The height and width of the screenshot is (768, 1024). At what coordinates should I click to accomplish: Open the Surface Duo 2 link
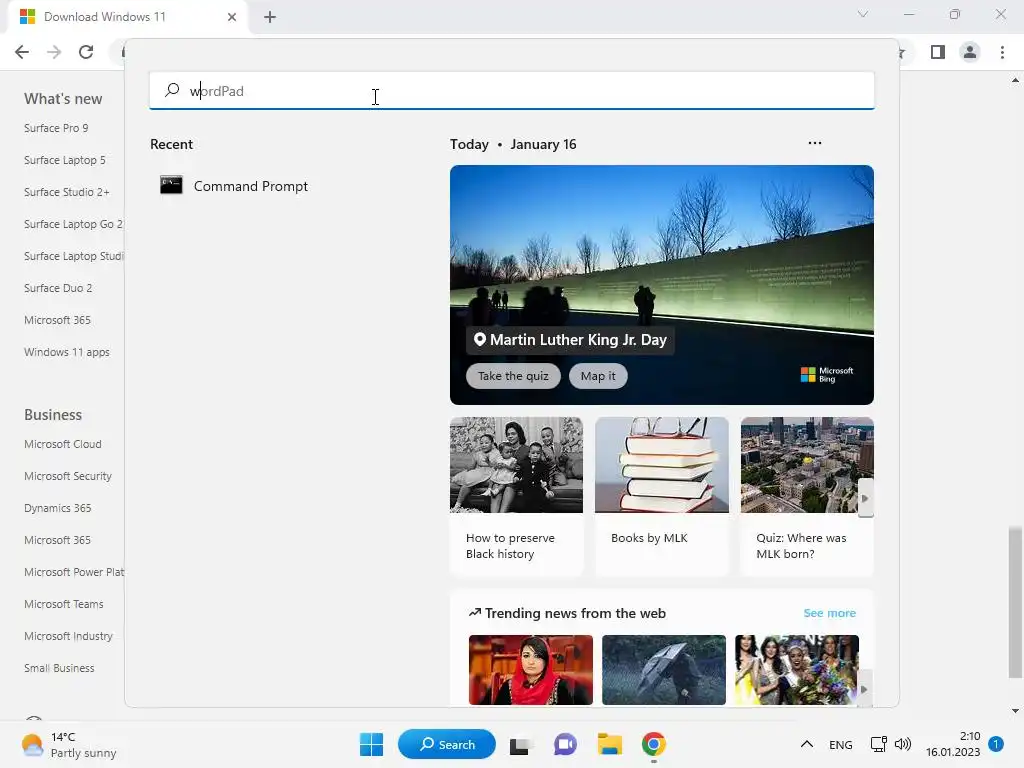(x=58, y=288)
